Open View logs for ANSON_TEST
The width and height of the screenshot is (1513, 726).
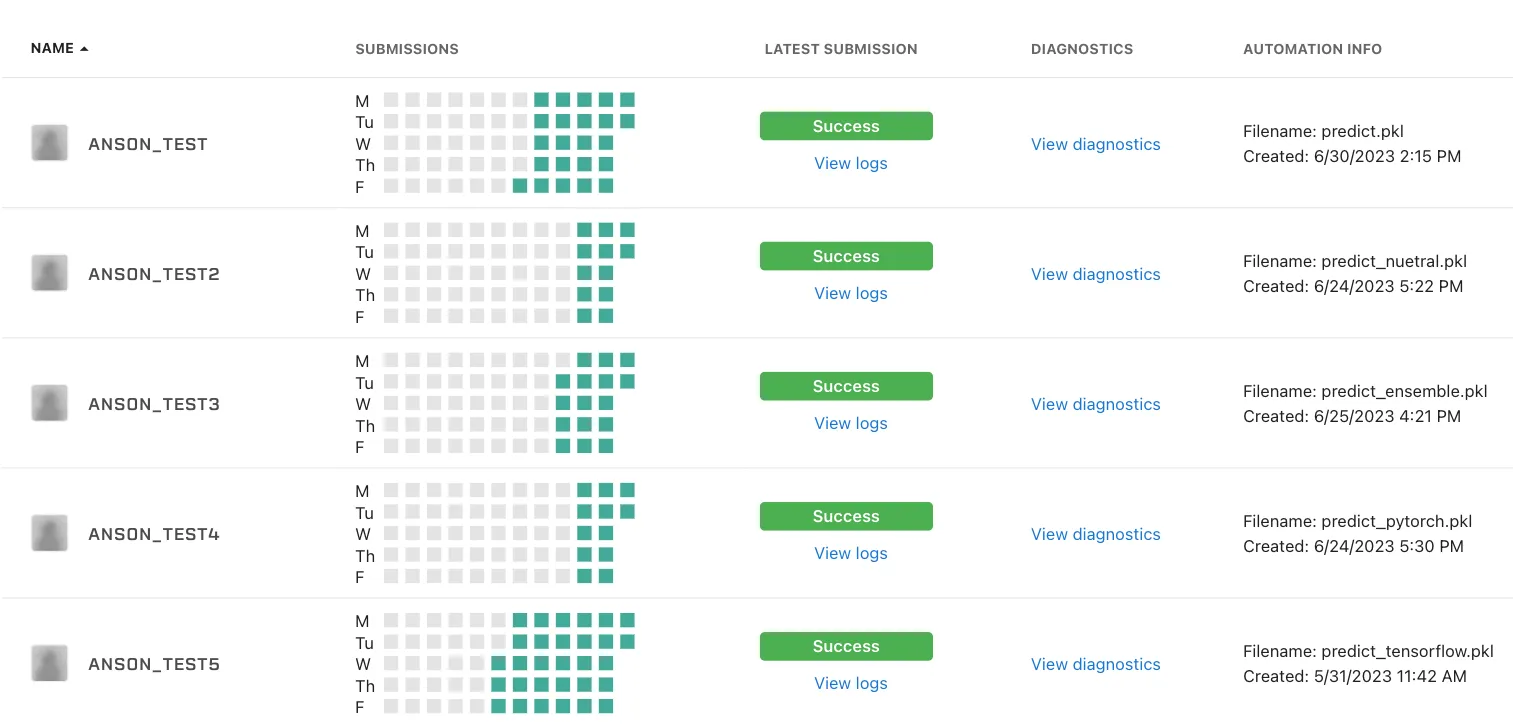click(851, 163)
